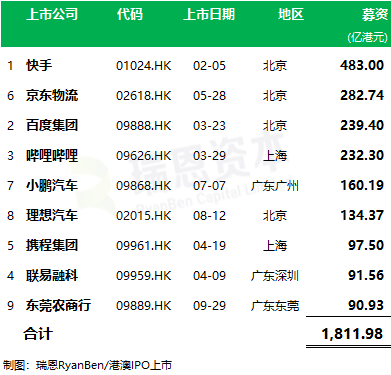Select company name 携程集团
Image resolution: width=391 pixels, height=375 pixels.
coord(52,245)
